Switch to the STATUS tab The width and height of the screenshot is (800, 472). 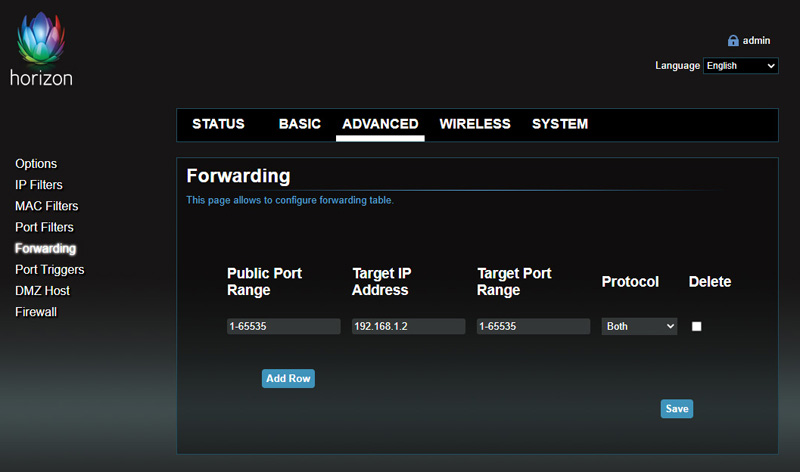point(218,124)
